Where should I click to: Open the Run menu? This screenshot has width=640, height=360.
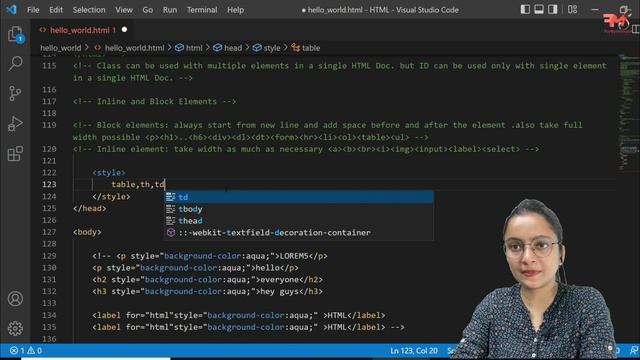[170, 10]
